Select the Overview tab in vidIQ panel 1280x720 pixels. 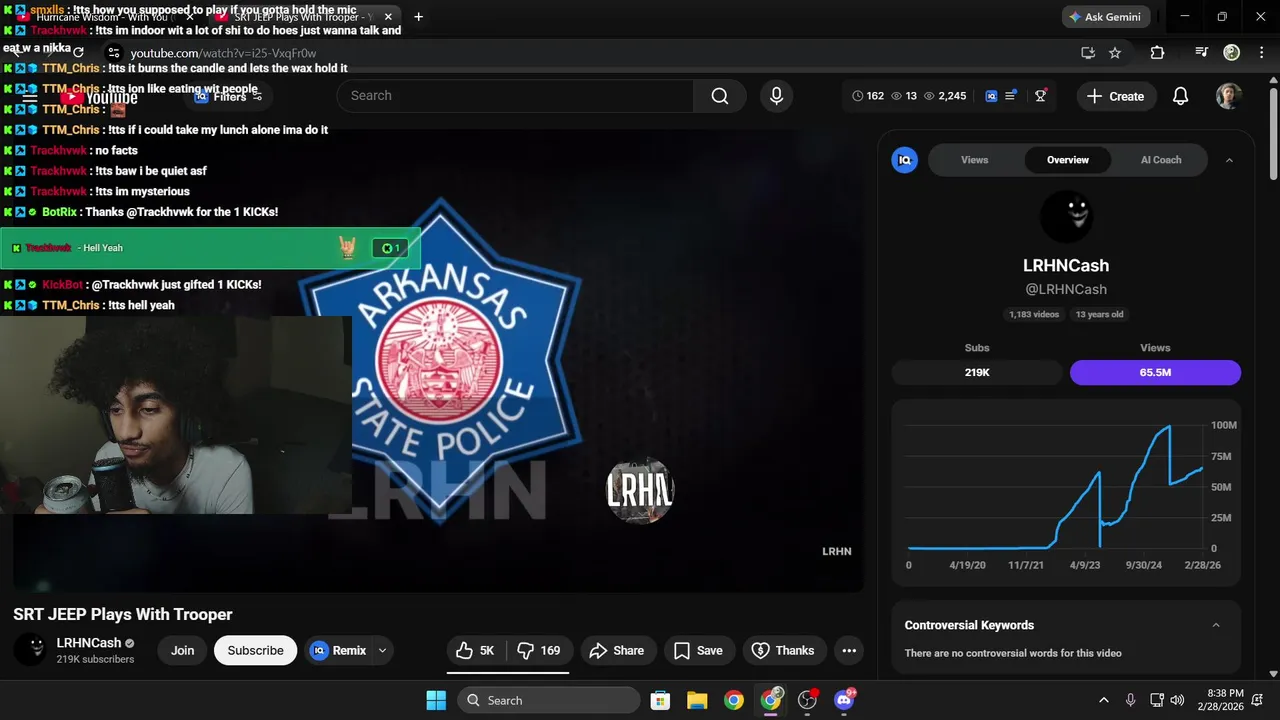pyautogui.click(x=1068, y=160)
